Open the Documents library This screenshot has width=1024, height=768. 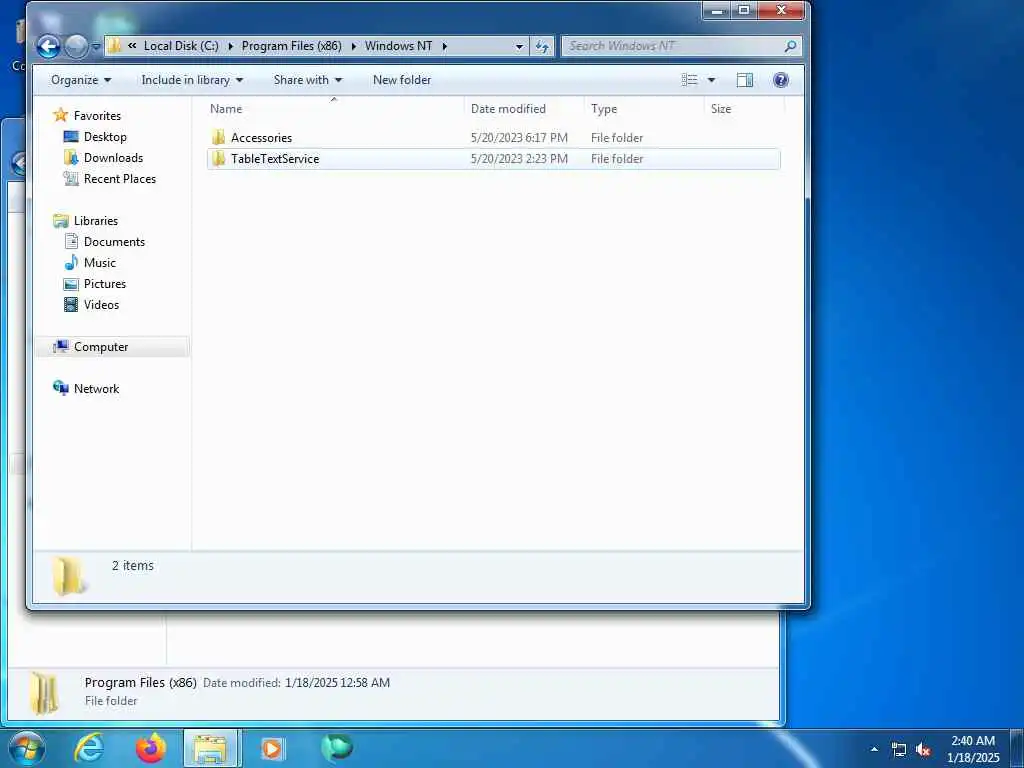pos(114,242)
